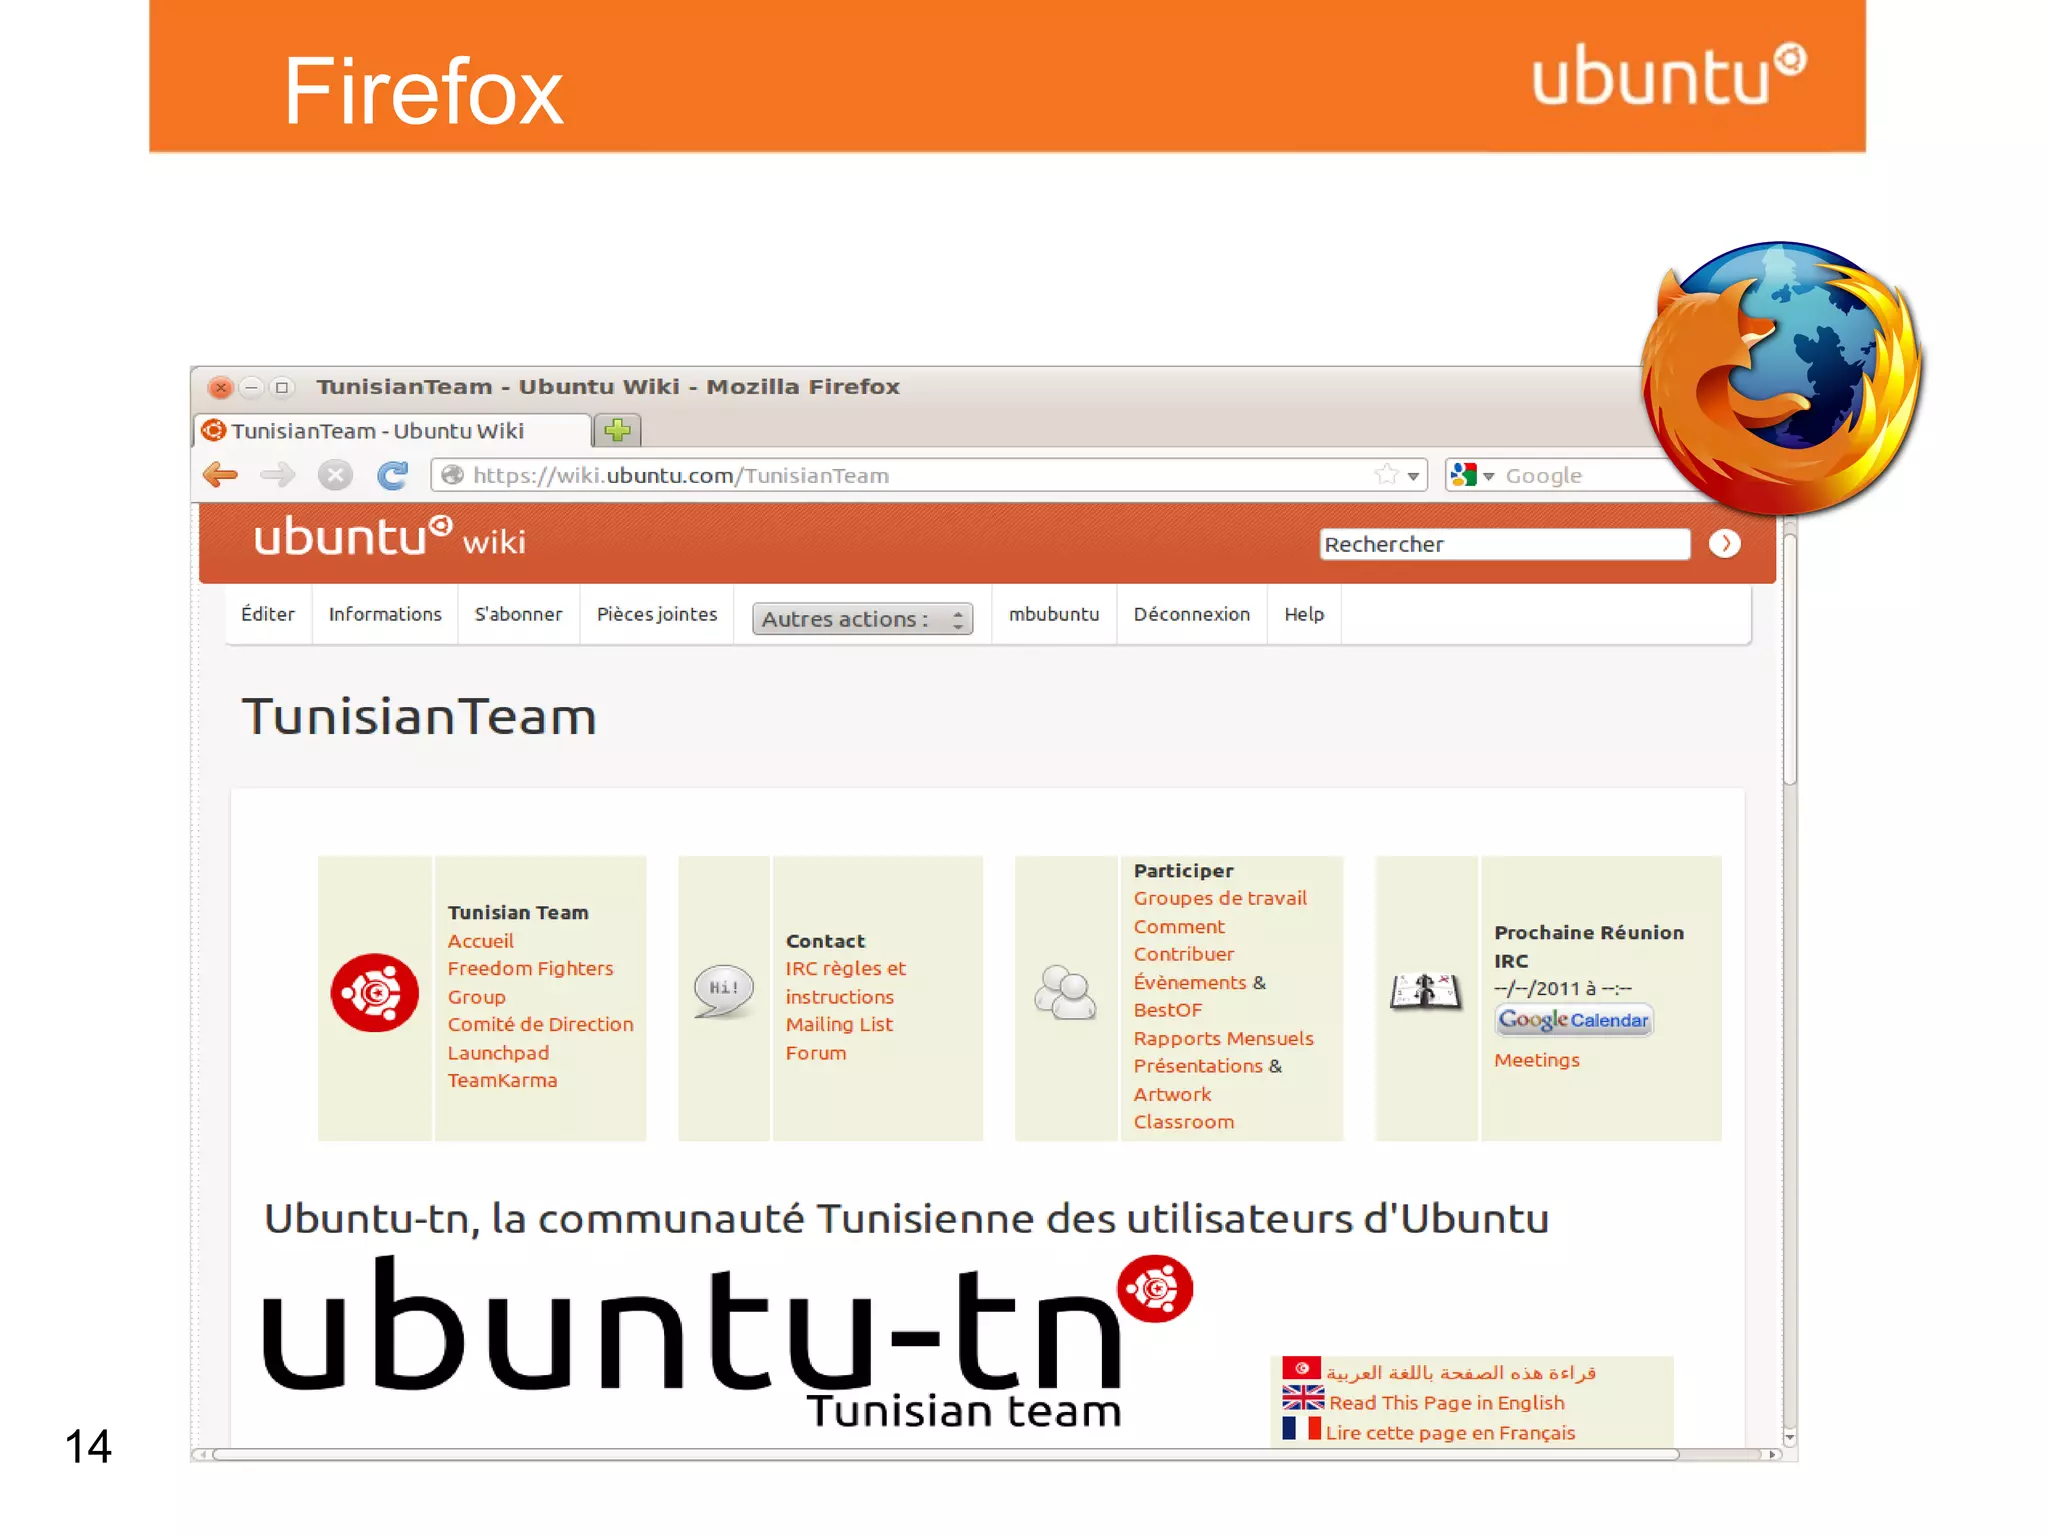Click the Tunisian flag icon

(1302, 1369)
